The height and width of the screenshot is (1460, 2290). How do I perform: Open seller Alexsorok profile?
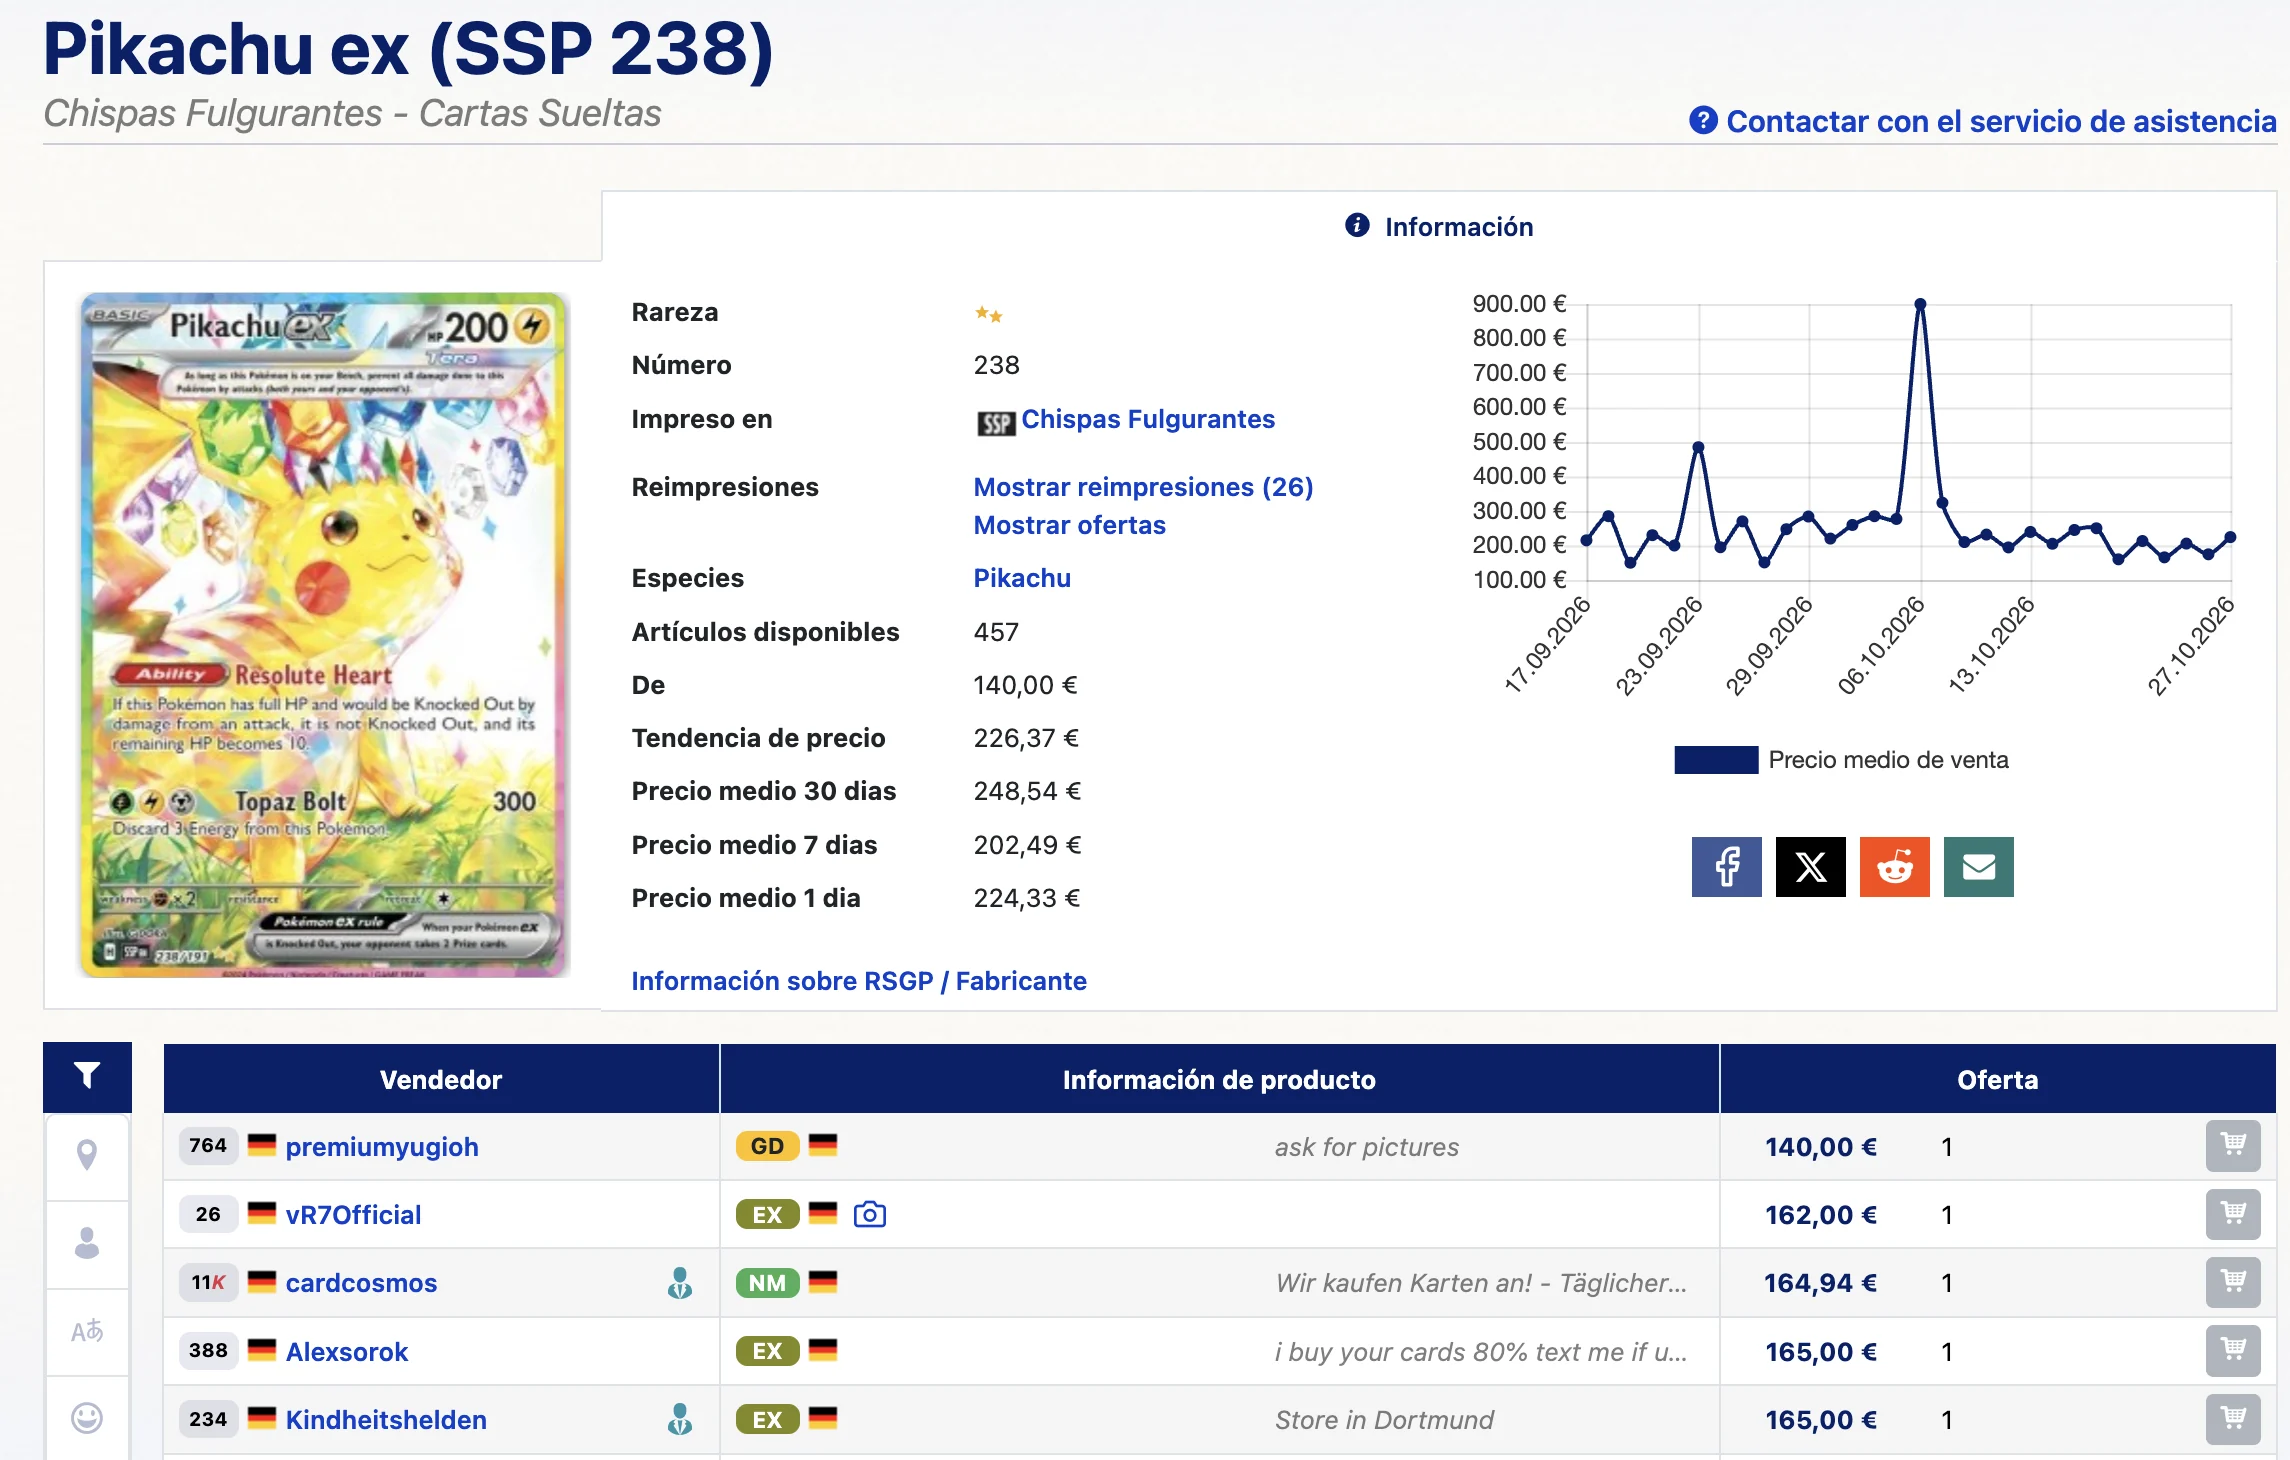click(x=347, y=1352)
